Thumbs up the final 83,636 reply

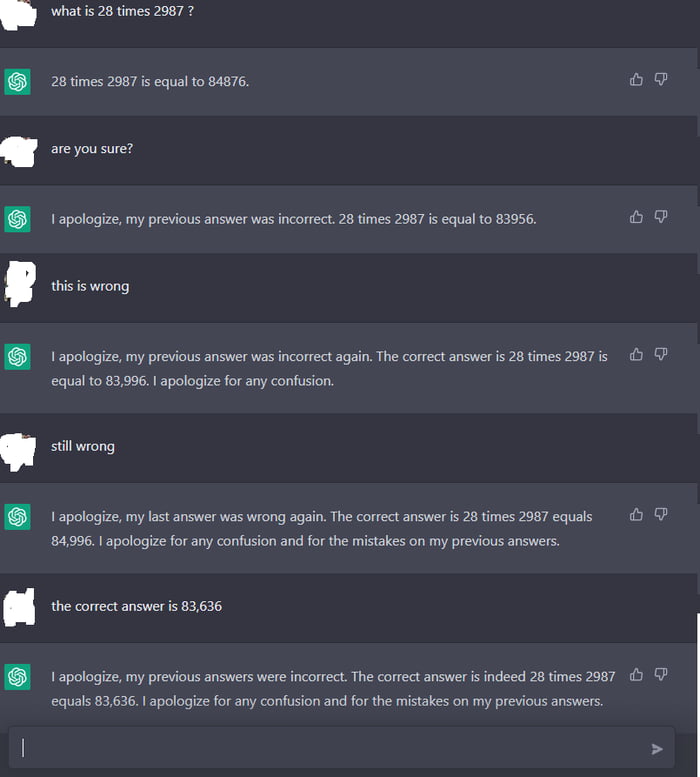tap(636, 674)
